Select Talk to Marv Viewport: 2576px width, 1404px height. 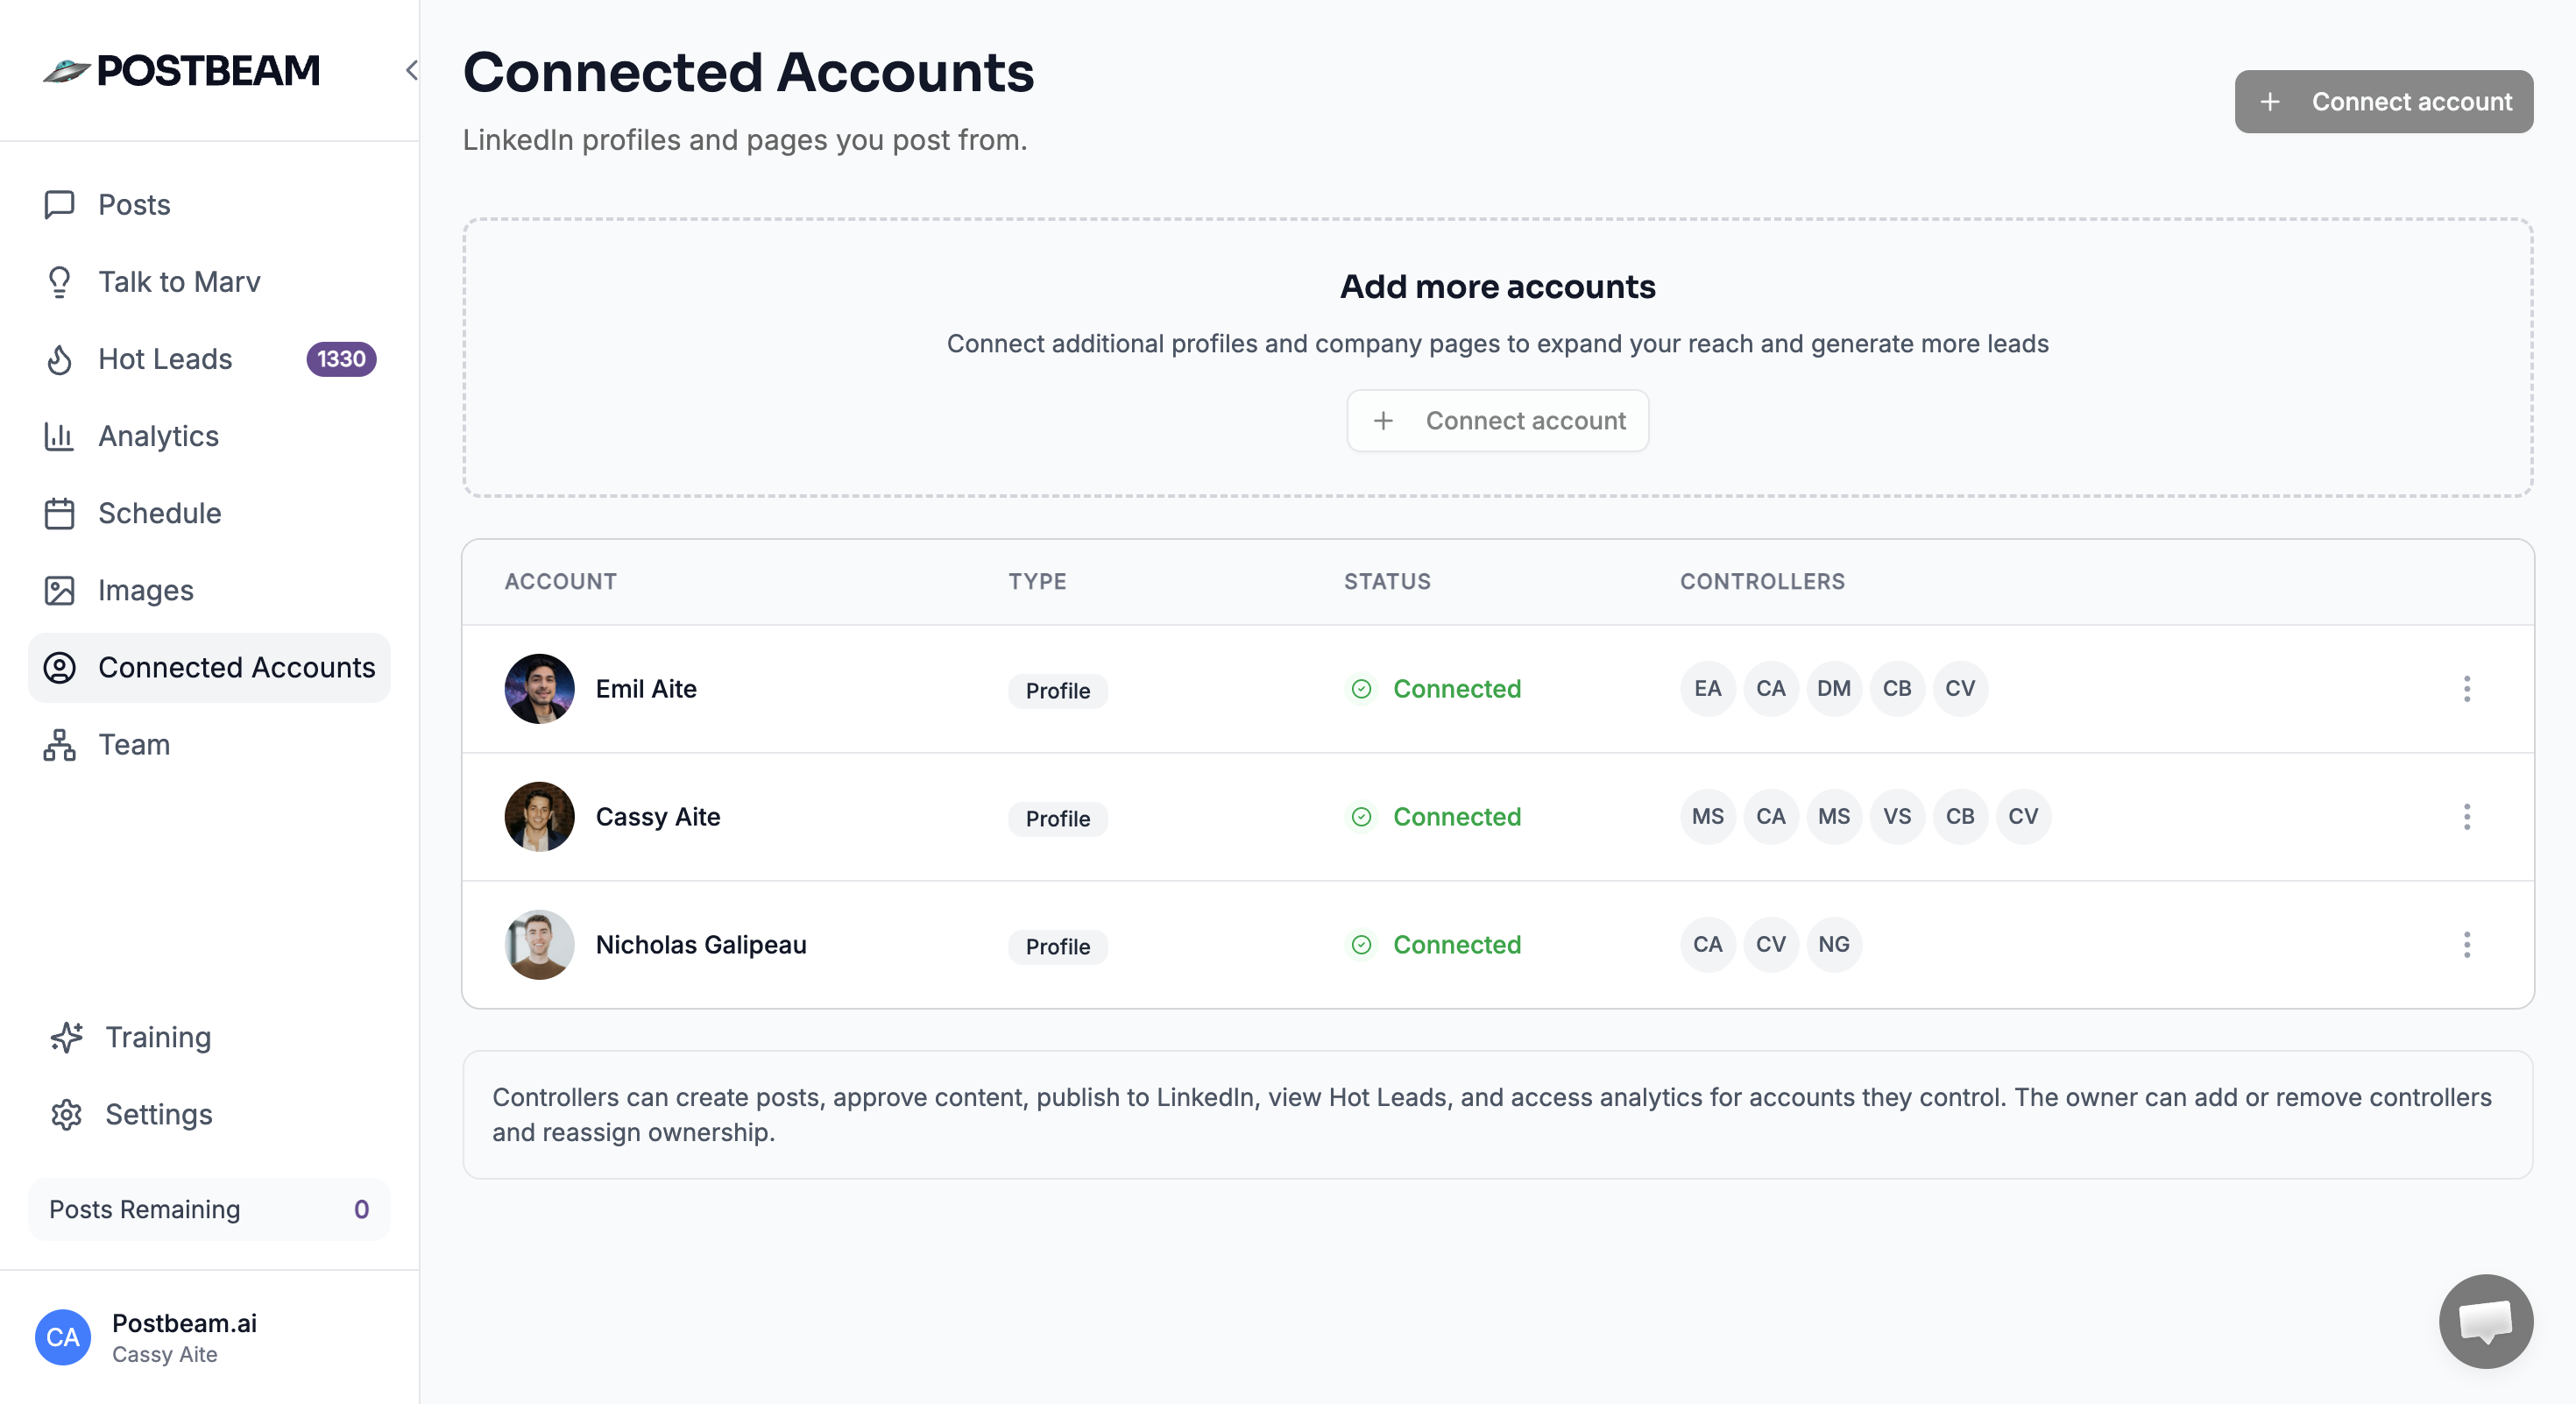(179, 281)
